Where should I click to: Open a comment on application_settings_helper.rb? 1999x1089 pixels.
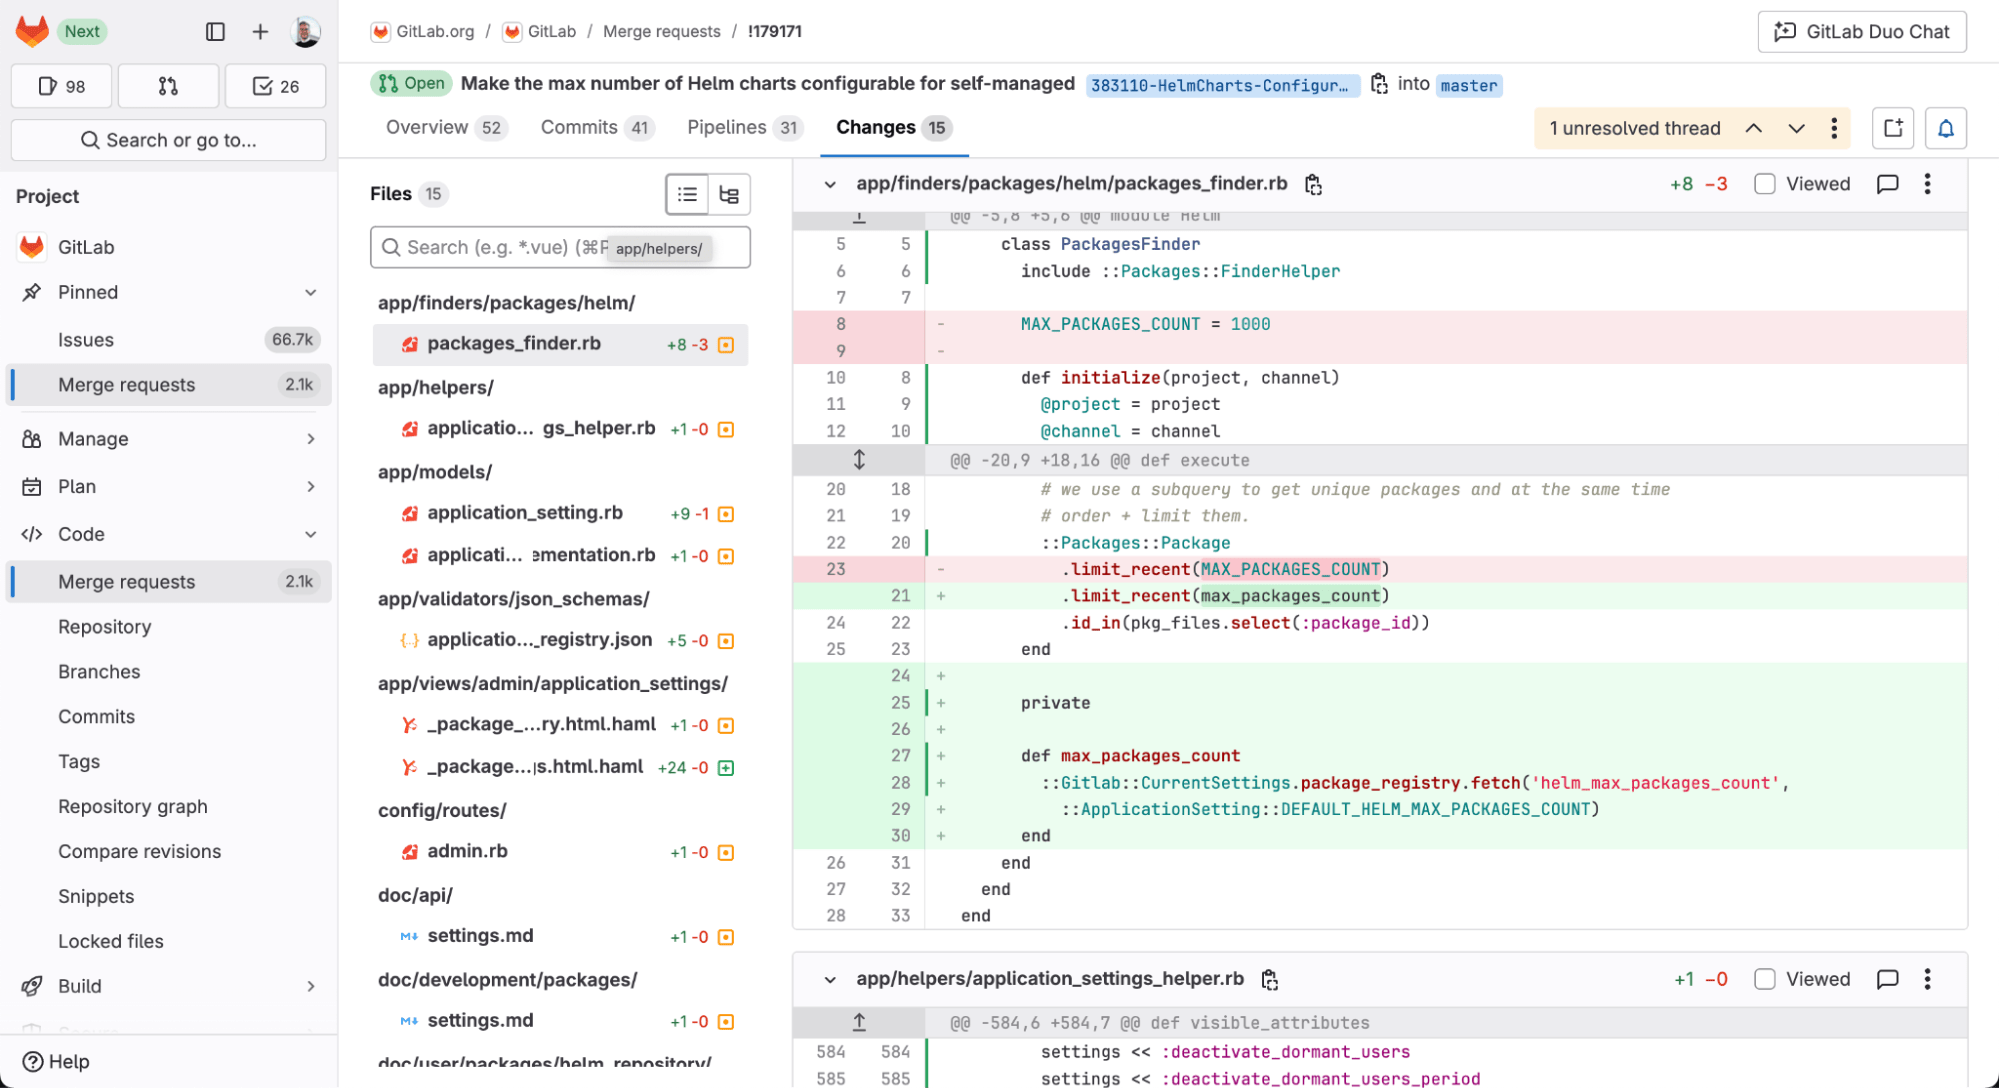tap(1887, 979)
